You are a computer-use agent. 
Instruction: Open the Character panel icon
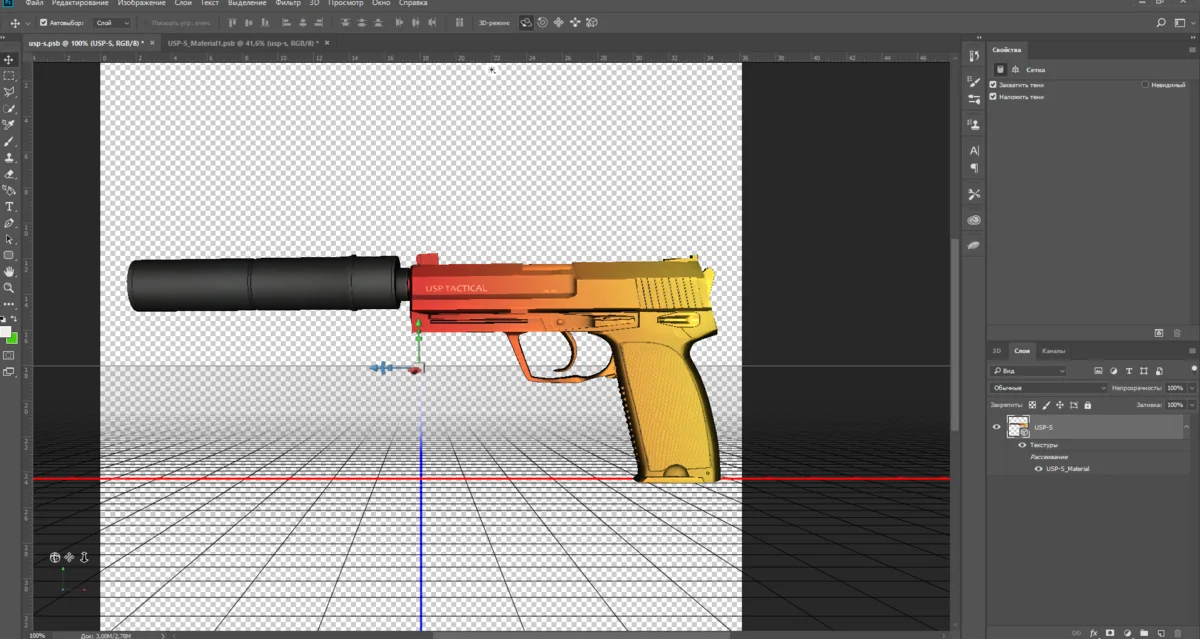975,150
